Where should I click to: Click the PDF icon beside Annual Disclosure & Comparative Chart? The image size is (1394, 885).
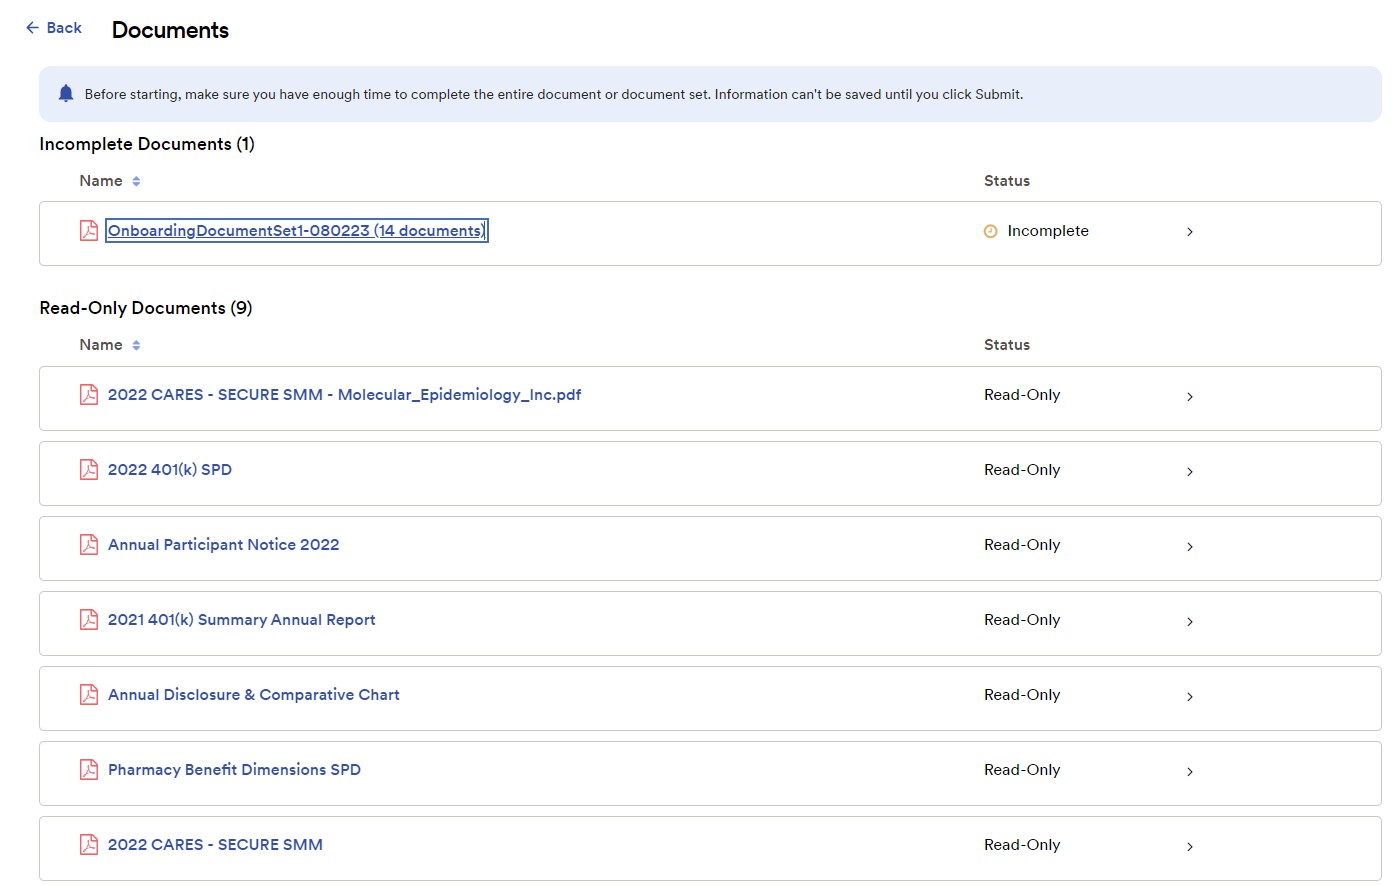(x=88, y=694)
